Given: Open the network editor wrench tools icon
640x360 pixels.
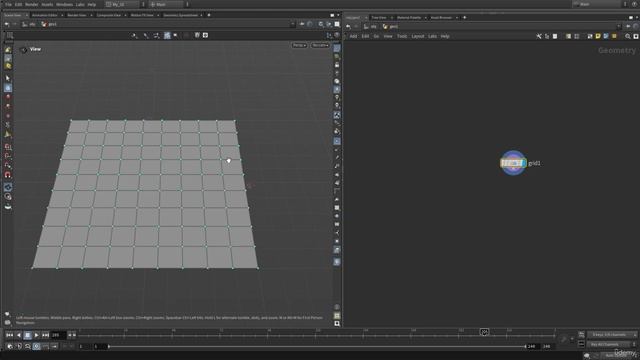Looking at the screenshot, I should [x=539, y=36].
